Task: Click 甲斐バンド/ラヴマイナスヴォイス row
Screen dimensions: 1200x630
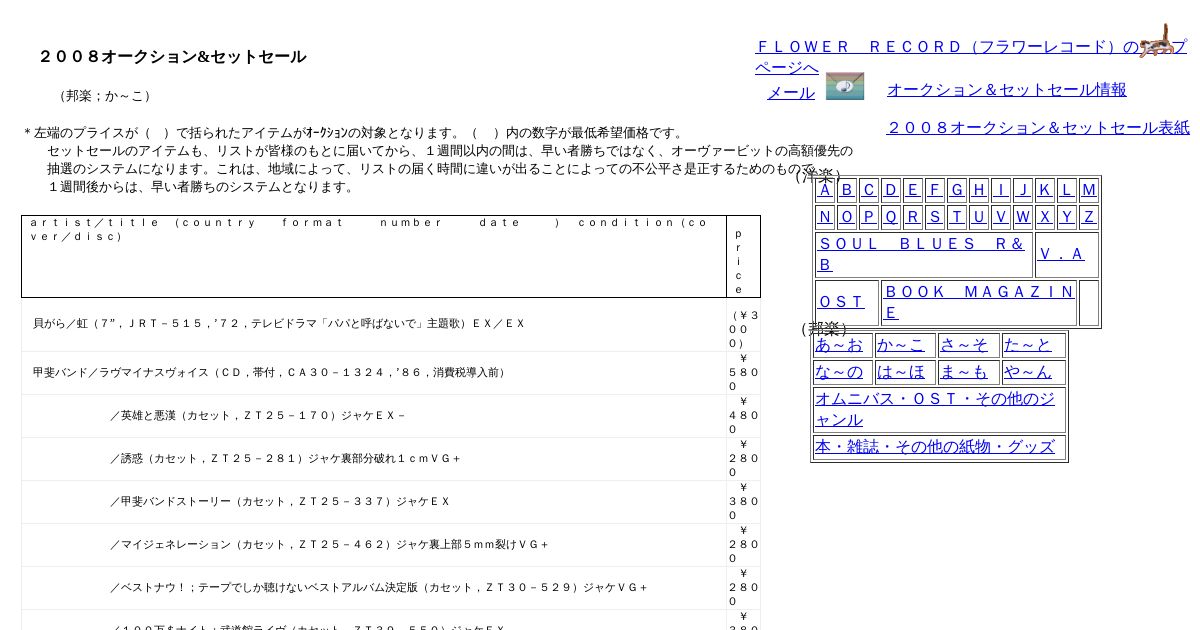Action: (390, 373)
